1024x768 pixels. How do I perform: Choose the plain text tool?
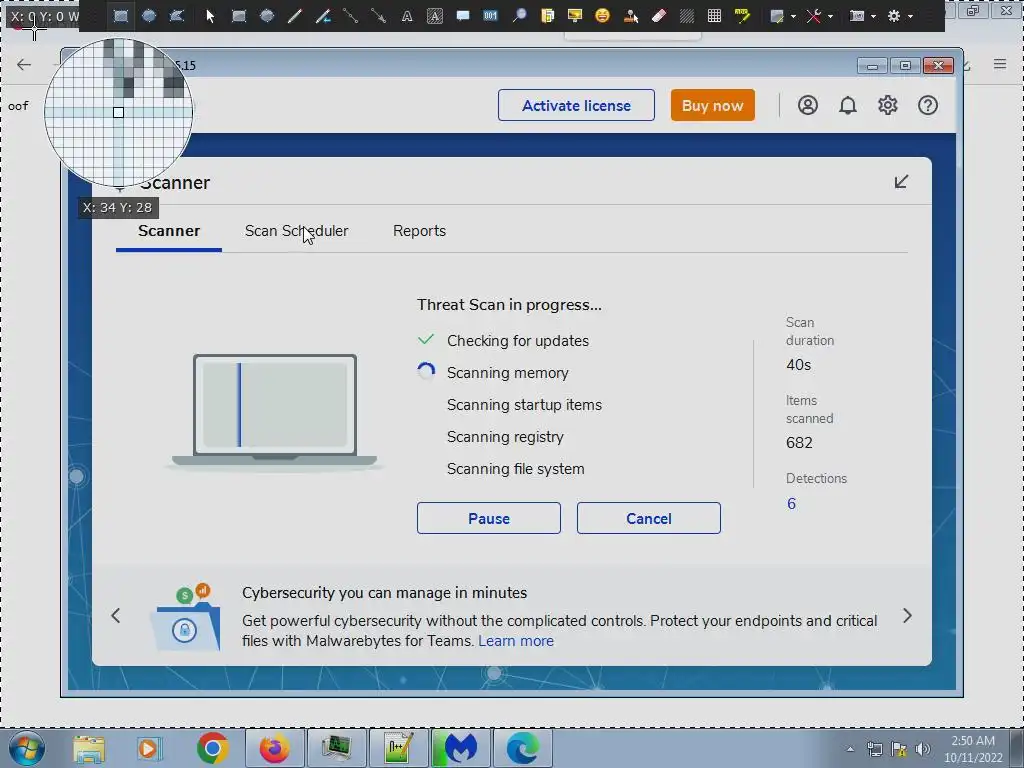point(407,16)
